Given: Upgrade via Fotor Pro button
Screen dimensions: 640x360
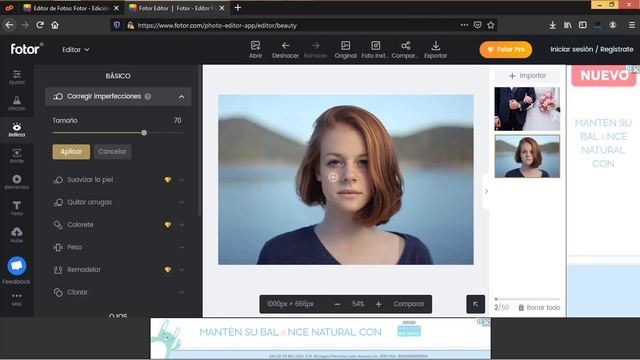Looking at the screenshot, I should pos(505,49).
